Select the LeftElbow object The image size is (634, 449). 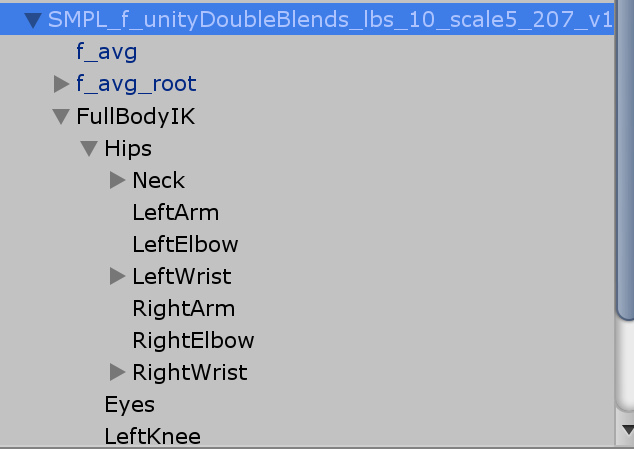tap(185, 244)
